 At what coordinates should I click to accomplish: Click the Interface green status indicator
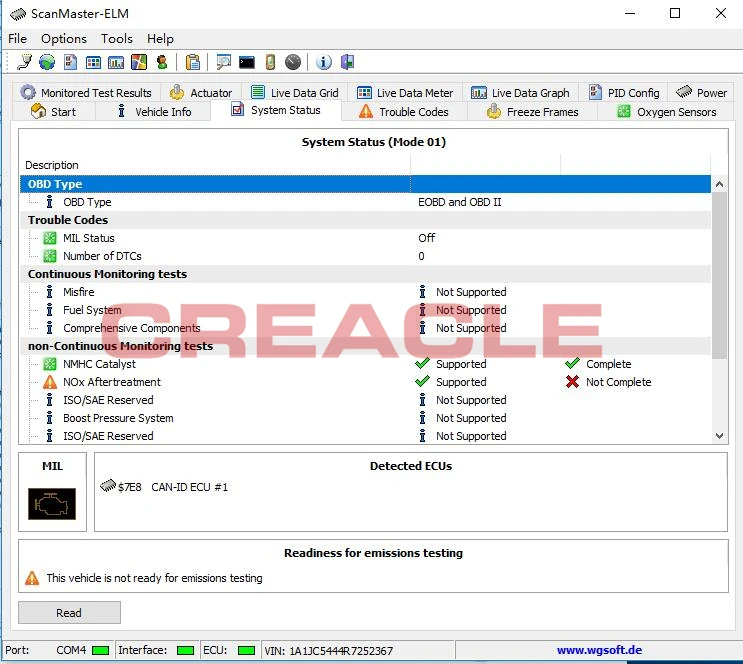[185, 650]
